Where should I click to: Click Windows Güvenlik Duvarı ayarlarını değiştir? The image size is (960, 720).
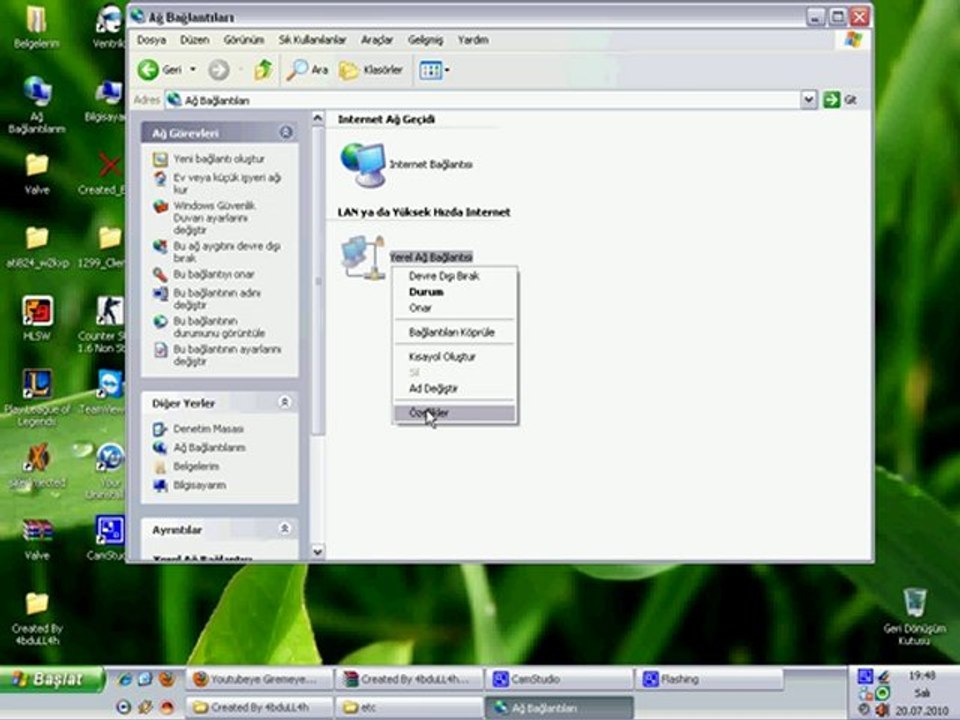point(214,217)
